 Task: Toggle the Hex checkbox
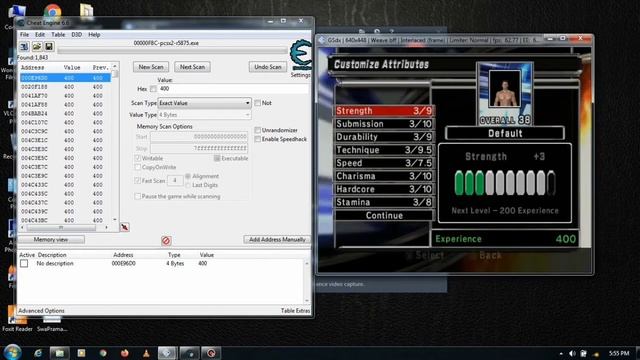153,89
